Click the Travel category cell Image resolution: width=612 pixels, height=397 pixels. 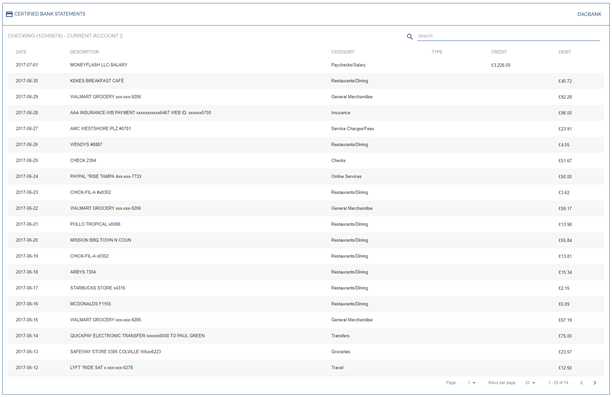click(337, 368)
